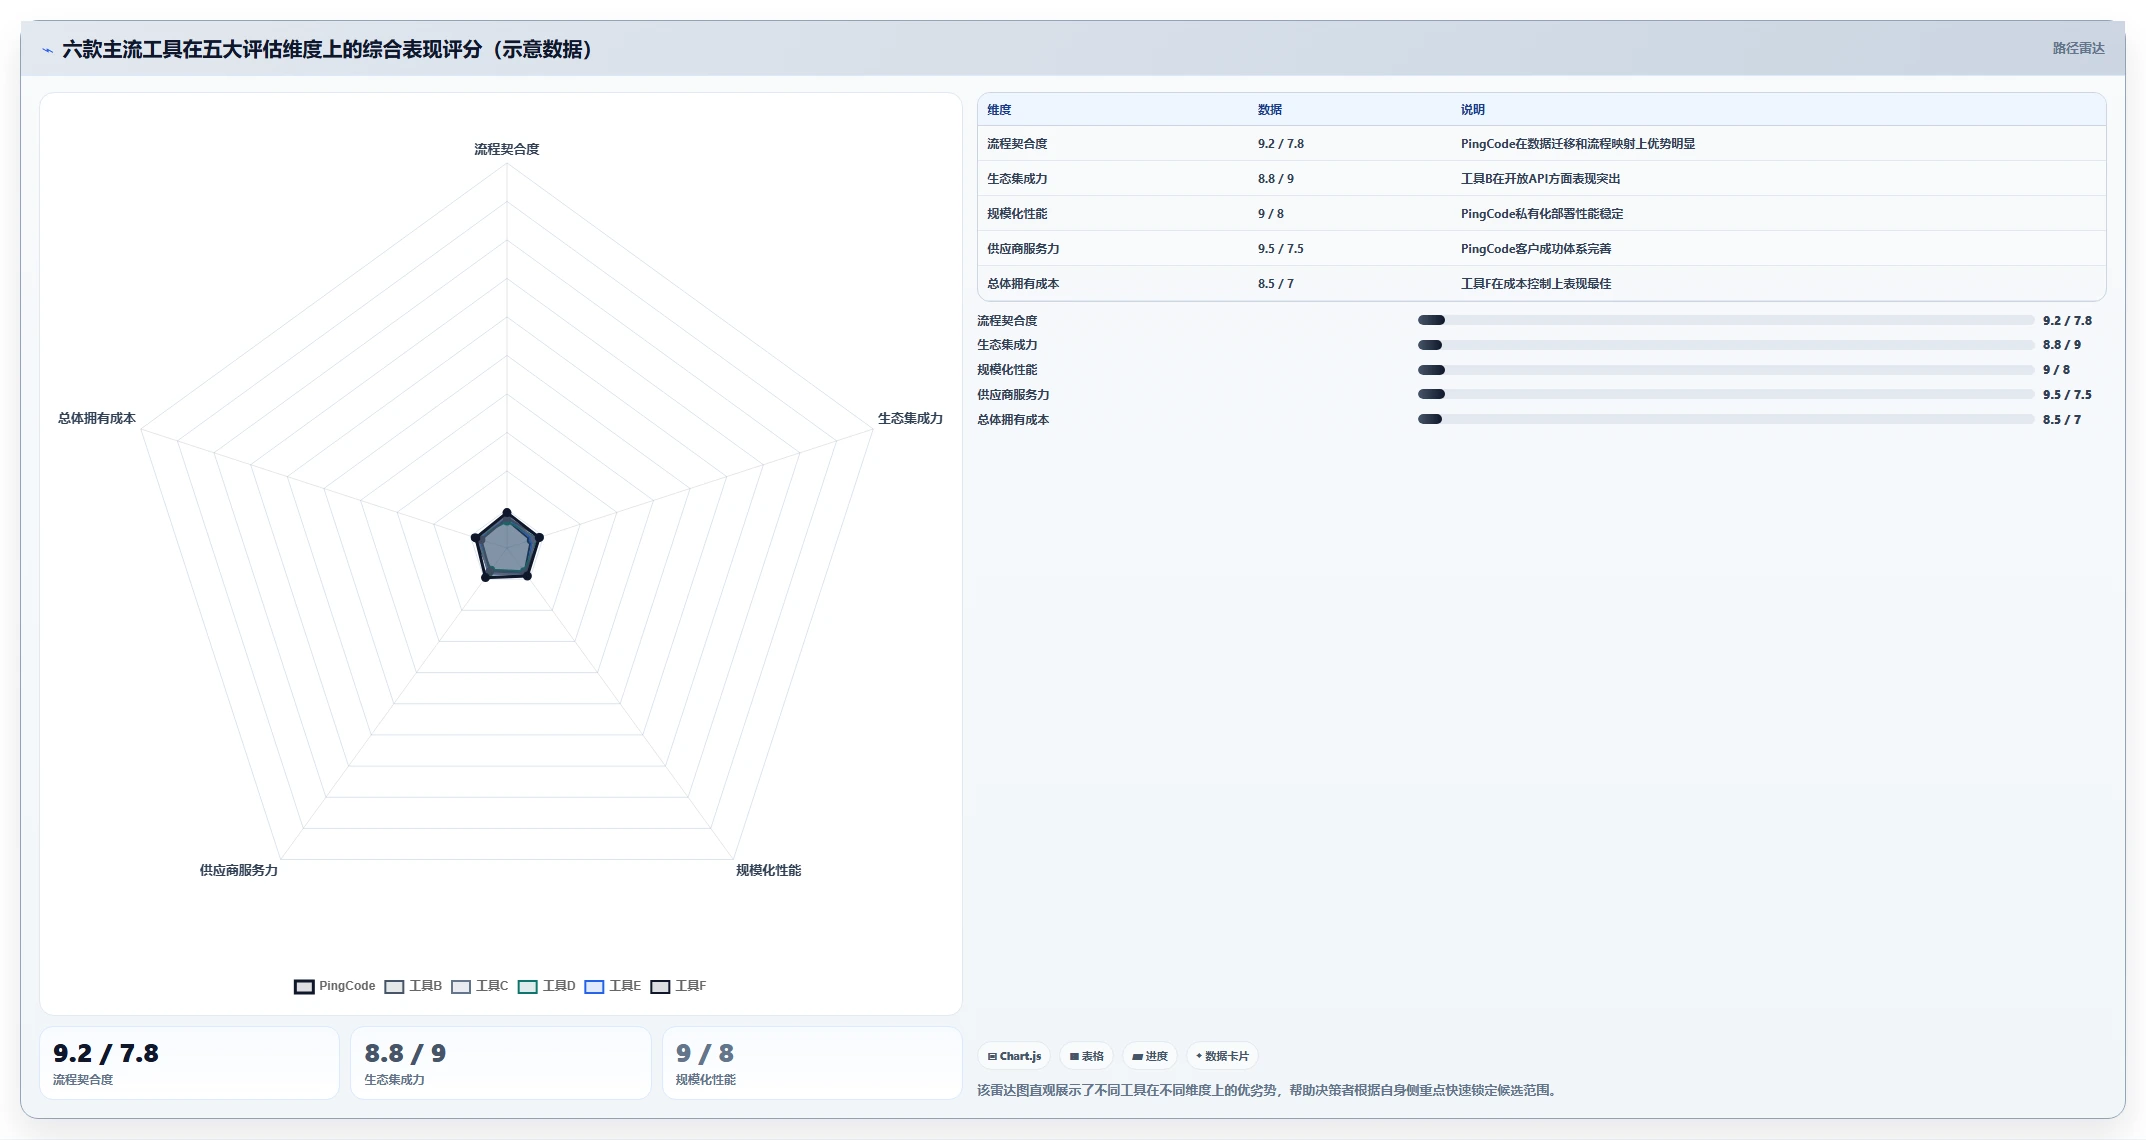Click the radar axis label 总体拥有成本
Viewport: 2146px width, 1140px height.
point(97,418)
